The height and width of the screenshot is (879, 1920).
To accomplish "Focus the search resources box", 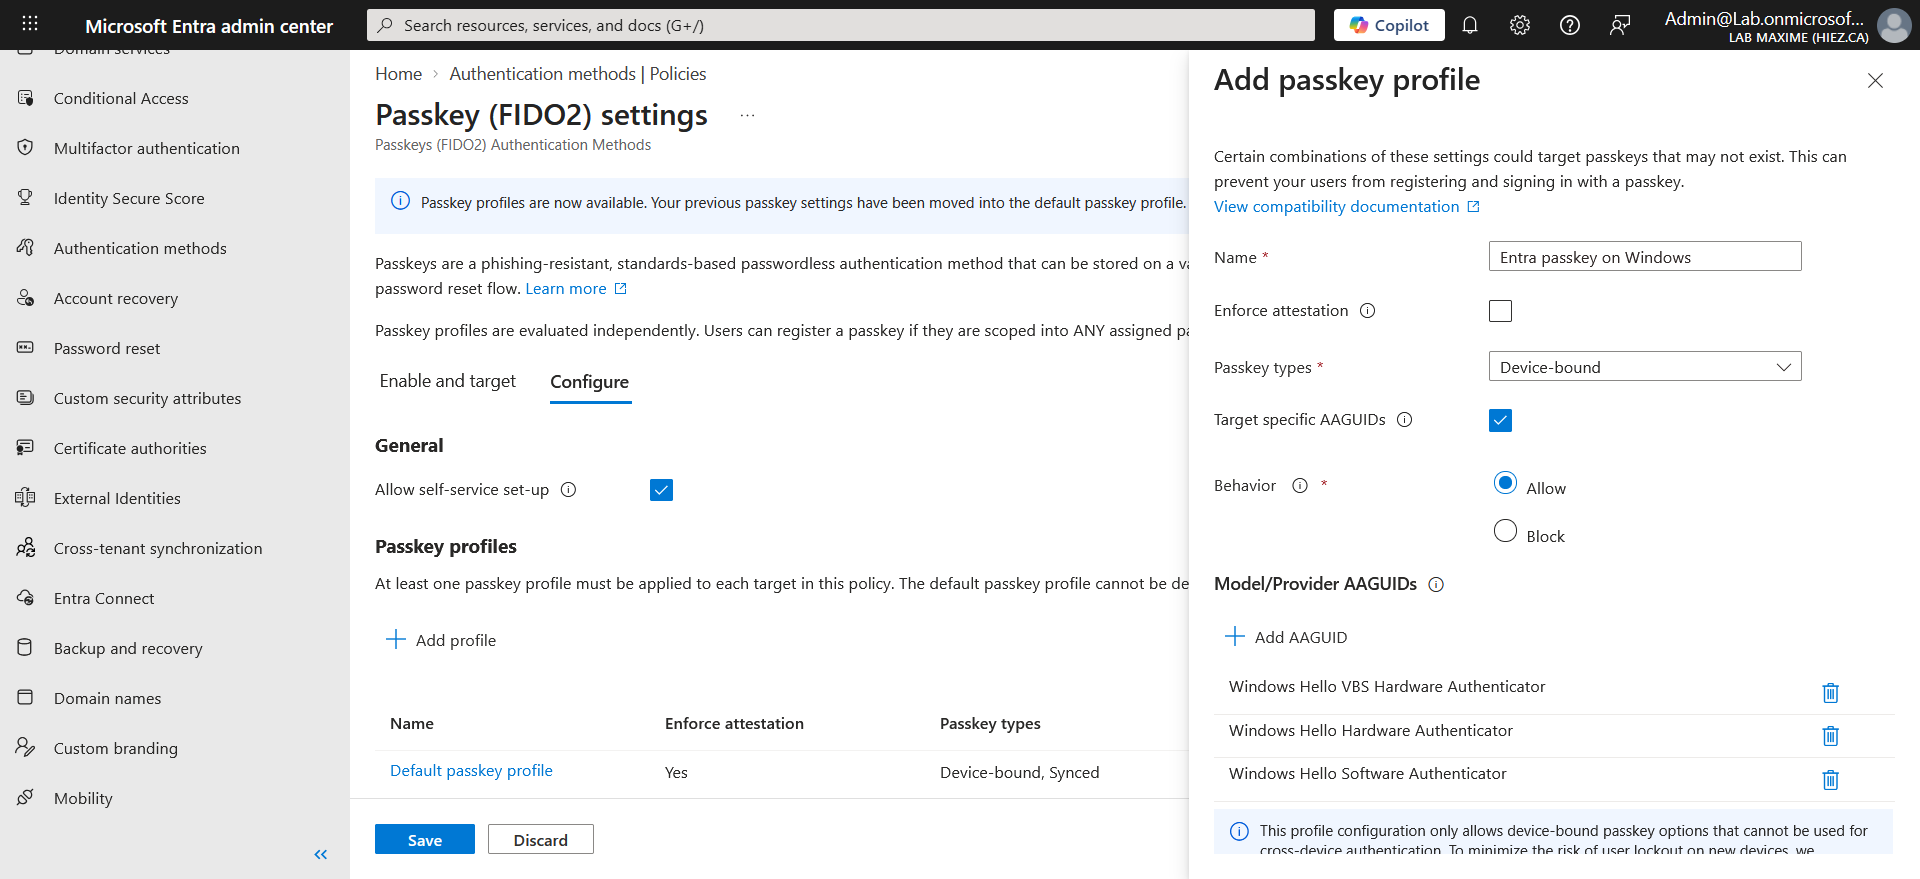I will (x=841, y=25).
